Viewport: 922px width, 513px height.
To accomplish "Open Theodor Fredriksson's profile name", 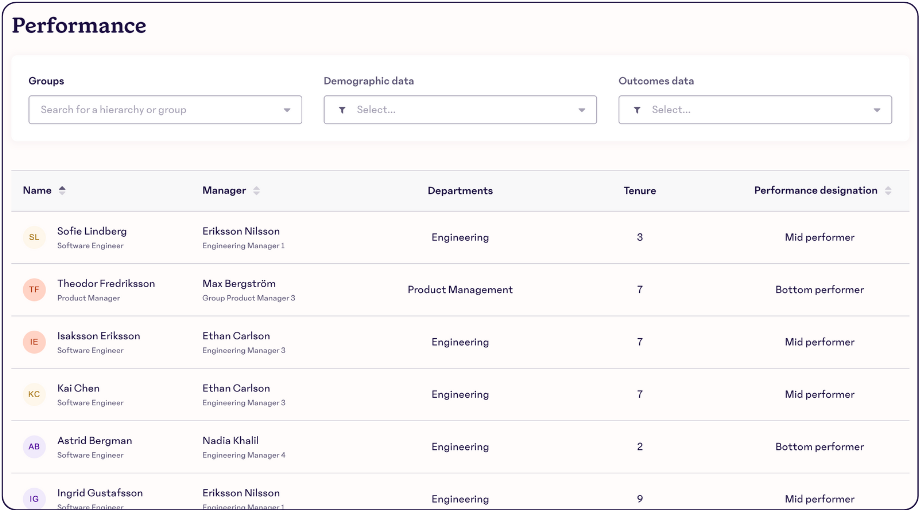I will click(x=106, y=284).
